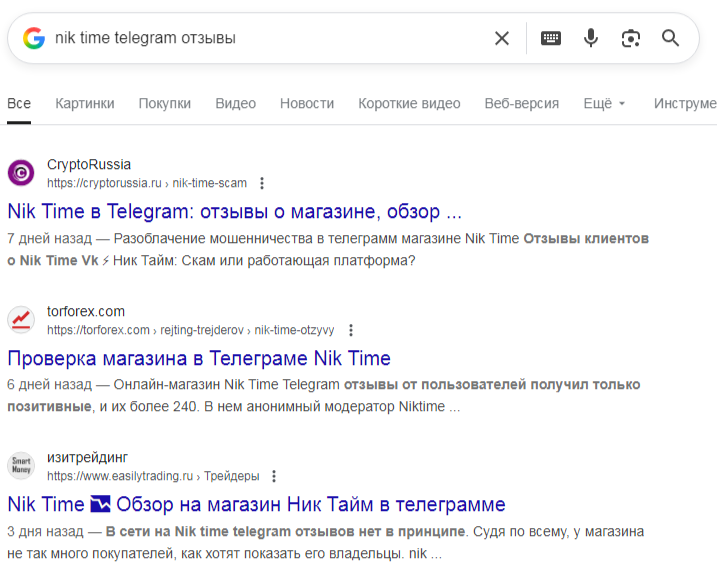Click snippet text starting '6 дней назад'

(x=324, y=395)
